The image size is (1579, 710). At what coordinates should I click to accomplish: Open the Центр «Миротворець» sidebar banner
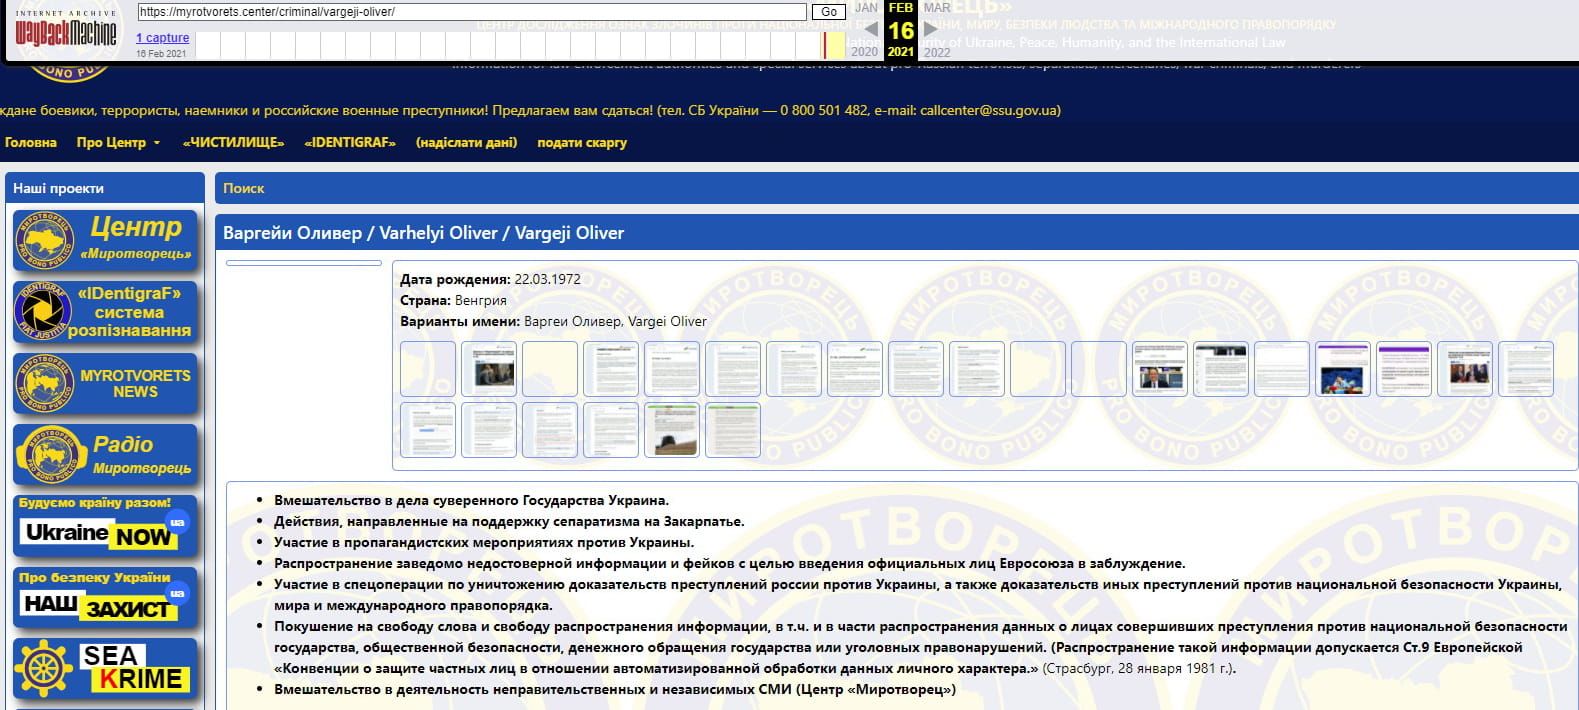coord(105,240)
